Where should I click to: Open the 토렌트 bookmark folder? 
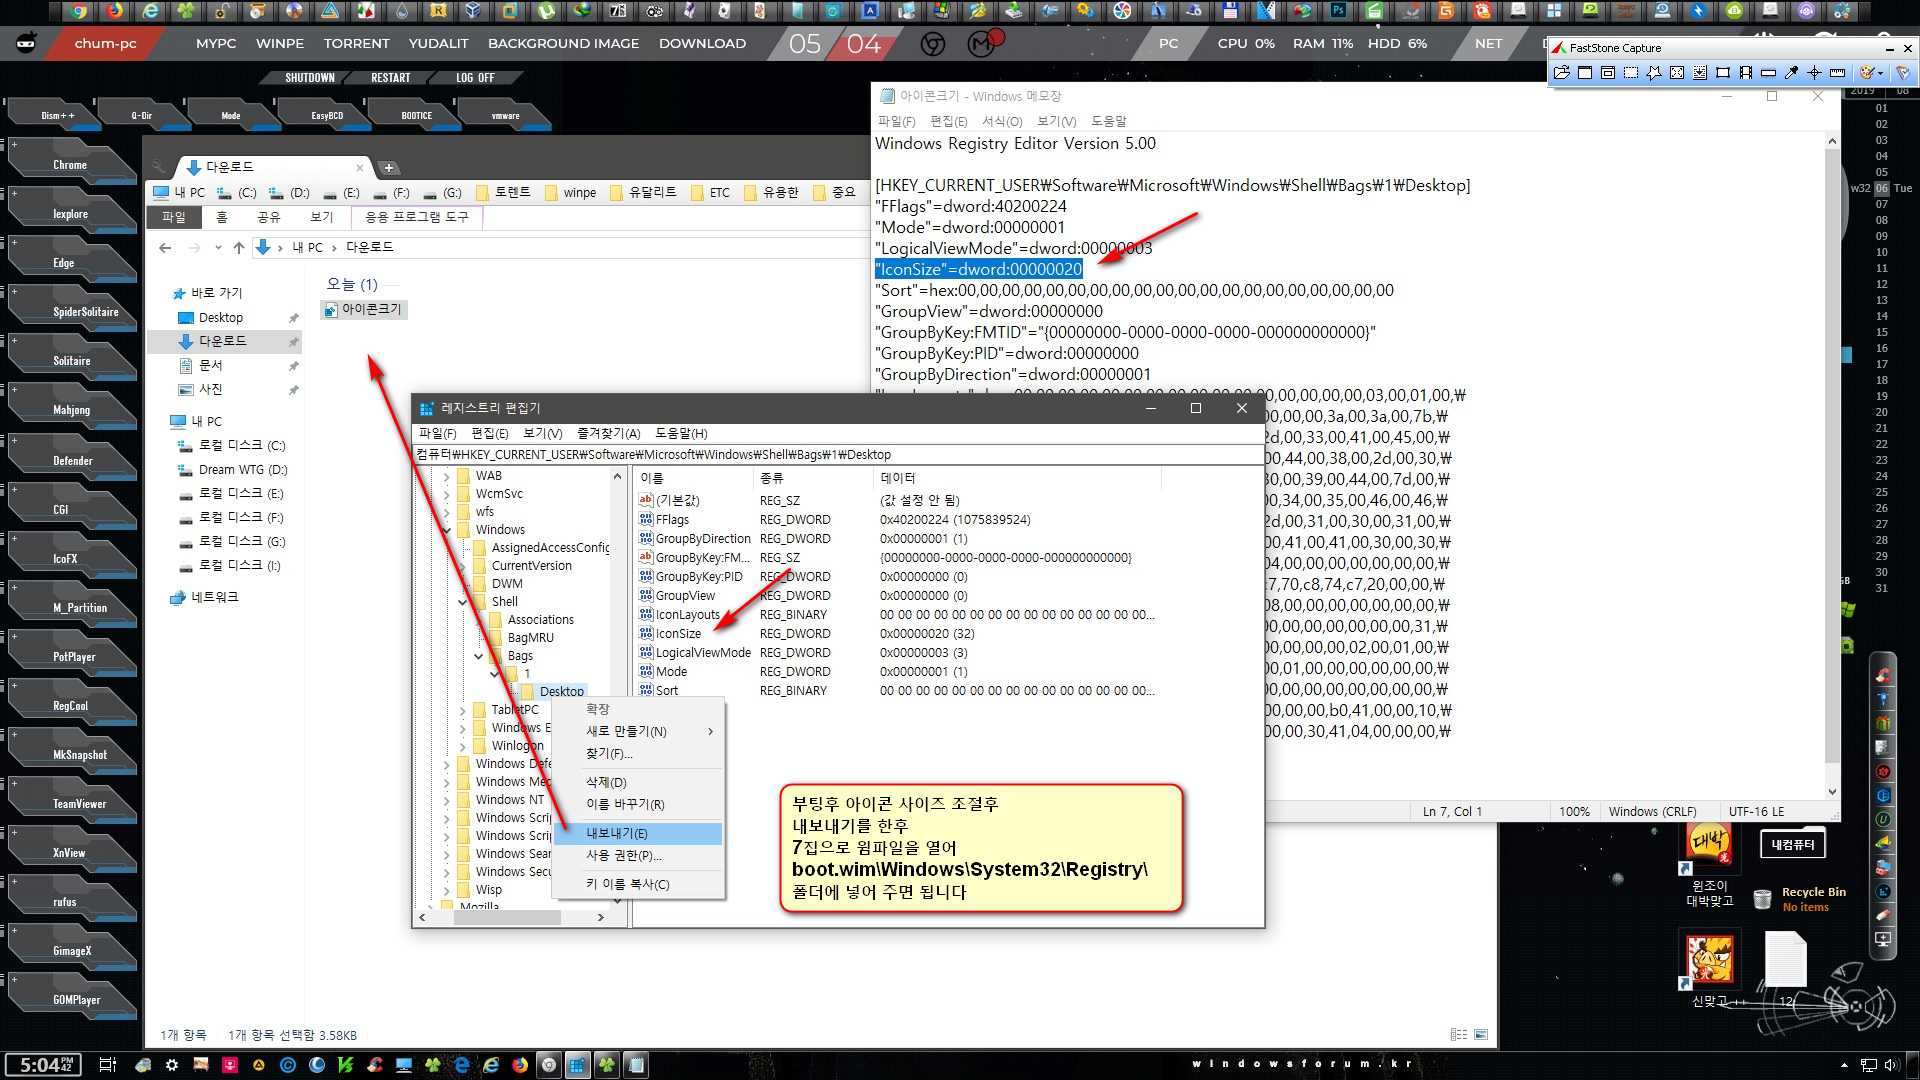503,193
